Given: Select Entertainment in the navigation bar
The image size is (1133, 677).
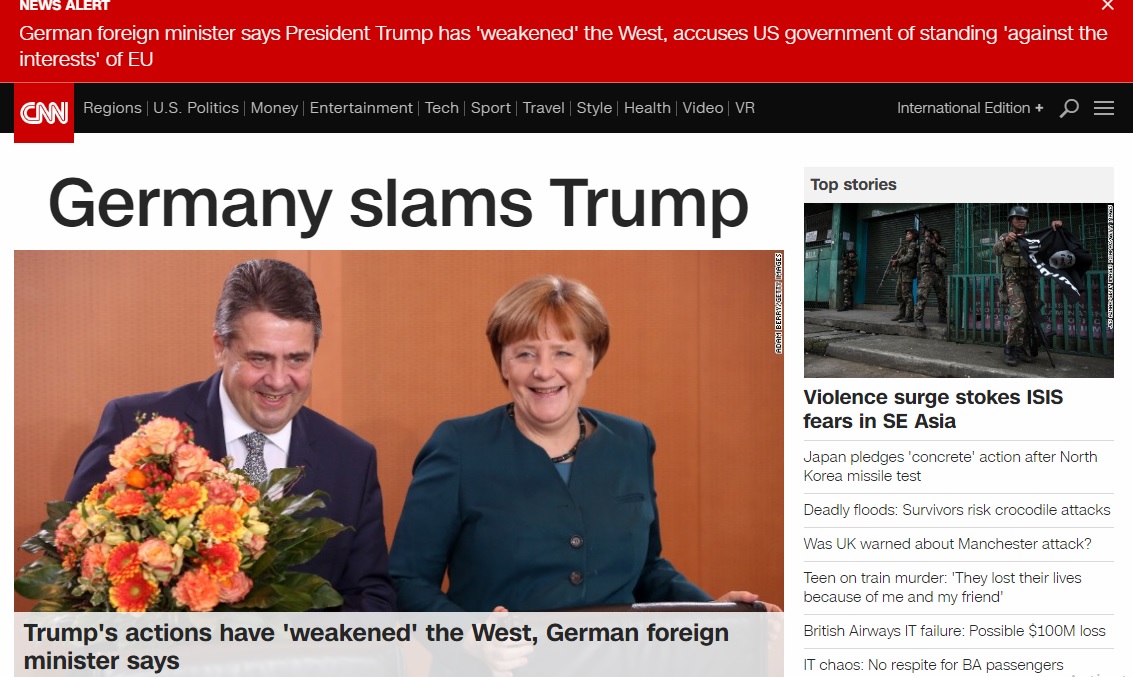Looking at the screenshot, I should pos(361,108).
